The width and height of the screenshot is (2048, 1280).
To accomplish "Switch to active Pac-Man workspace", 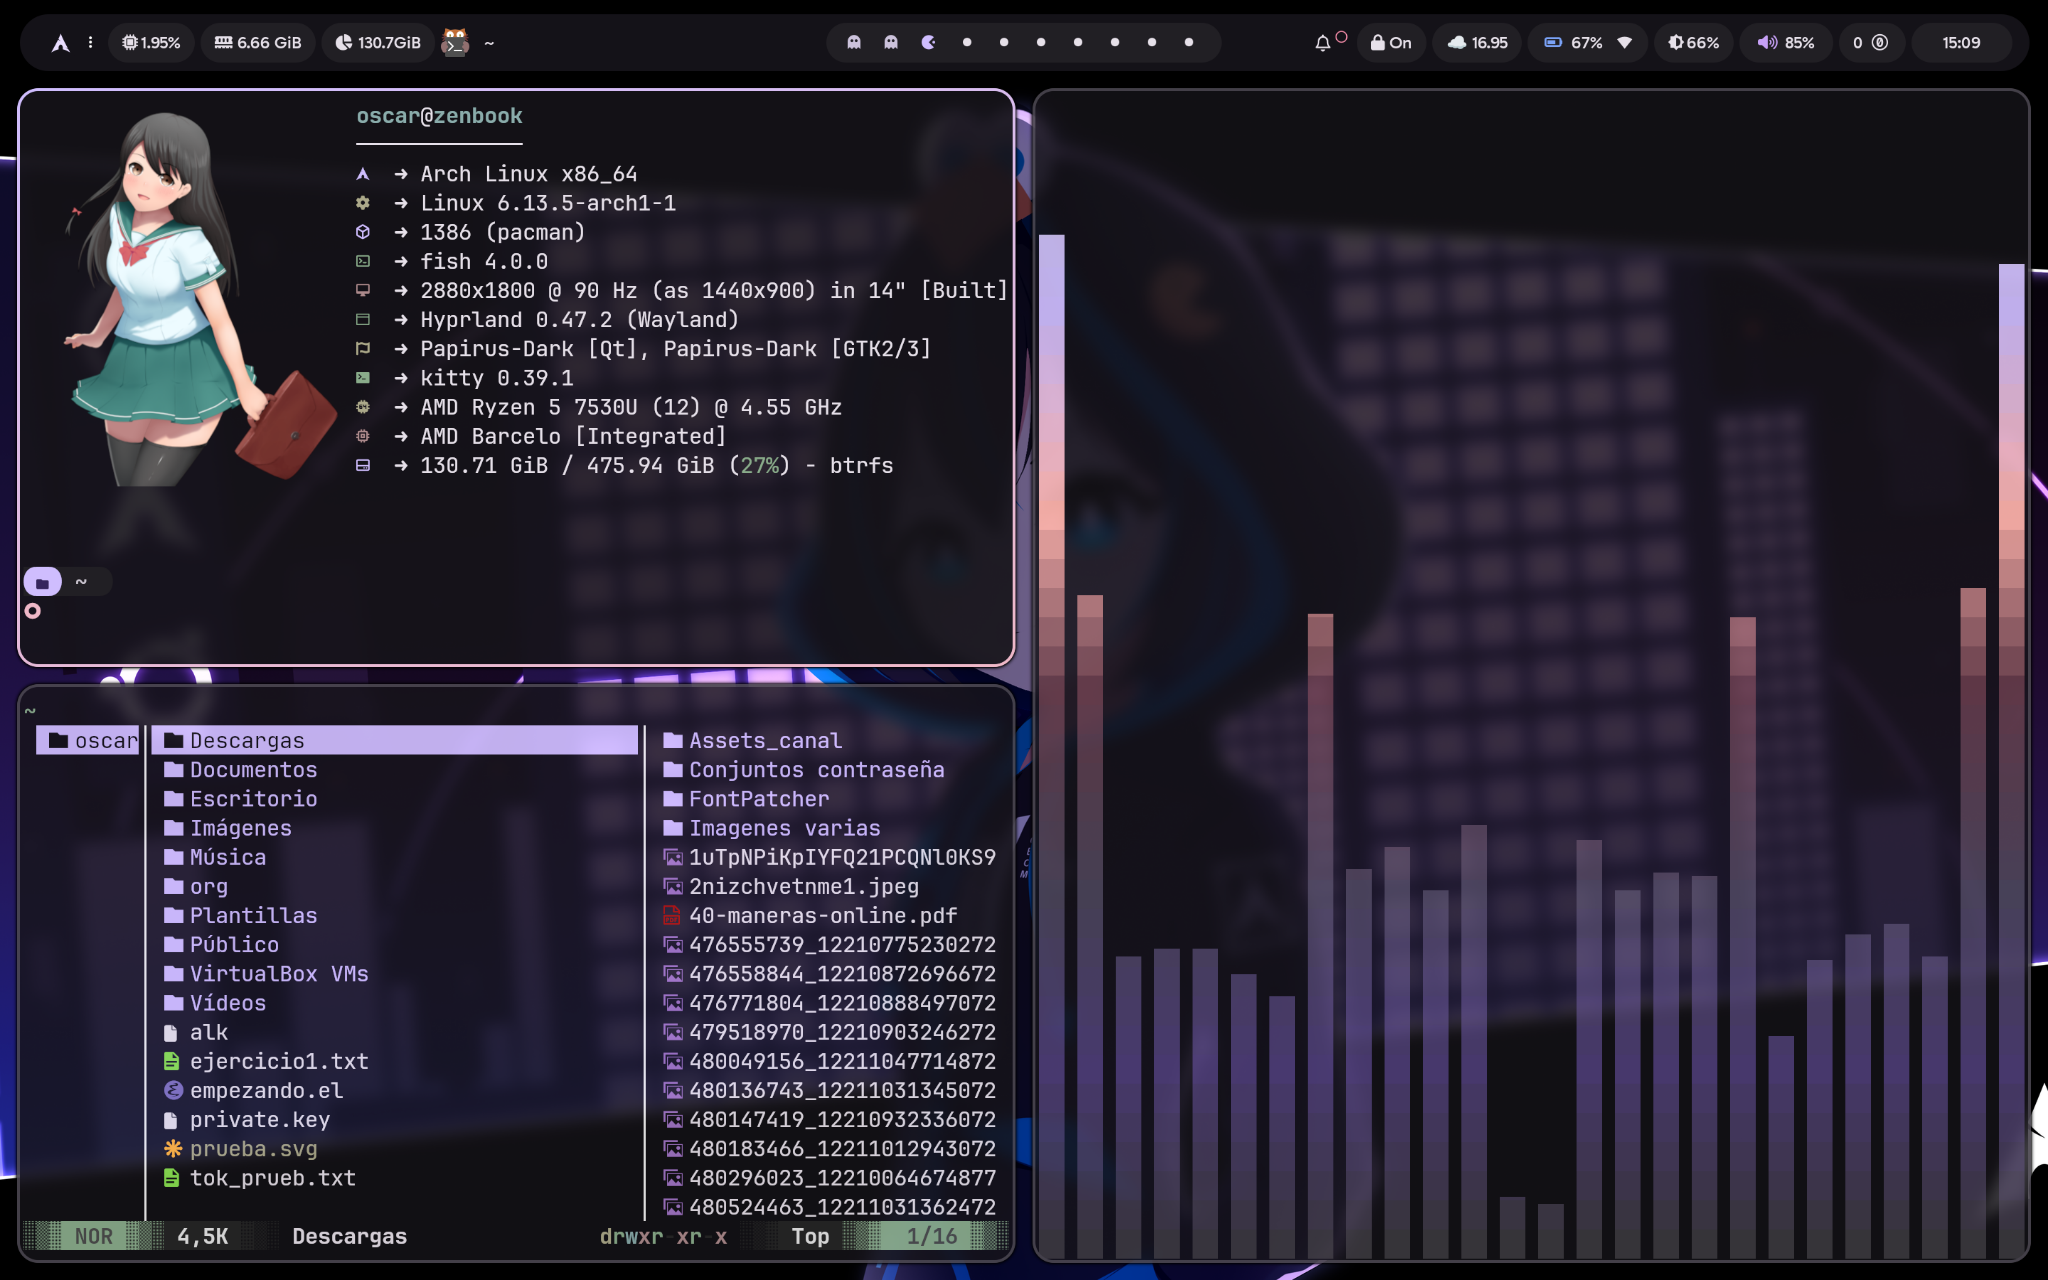I will (929, 43).
